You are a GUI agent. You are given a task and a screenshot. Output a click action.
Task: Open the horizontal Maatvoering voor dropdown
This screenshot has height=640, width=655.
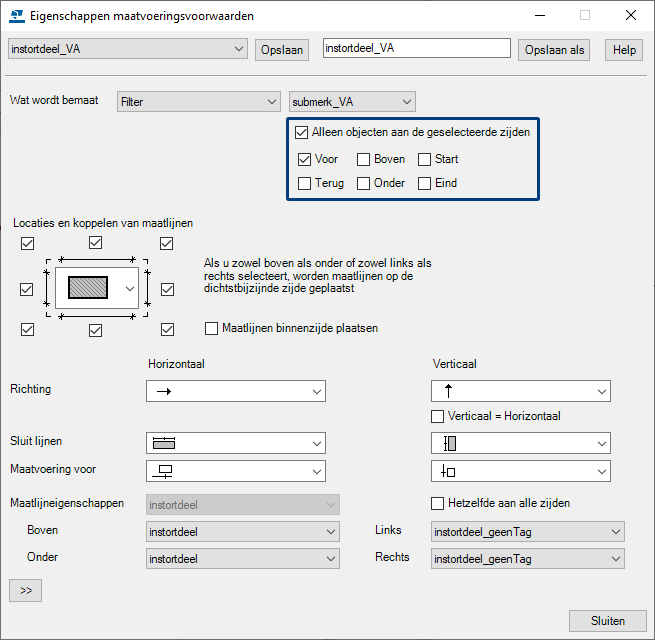pyautogui.click(x=236, y=471)
